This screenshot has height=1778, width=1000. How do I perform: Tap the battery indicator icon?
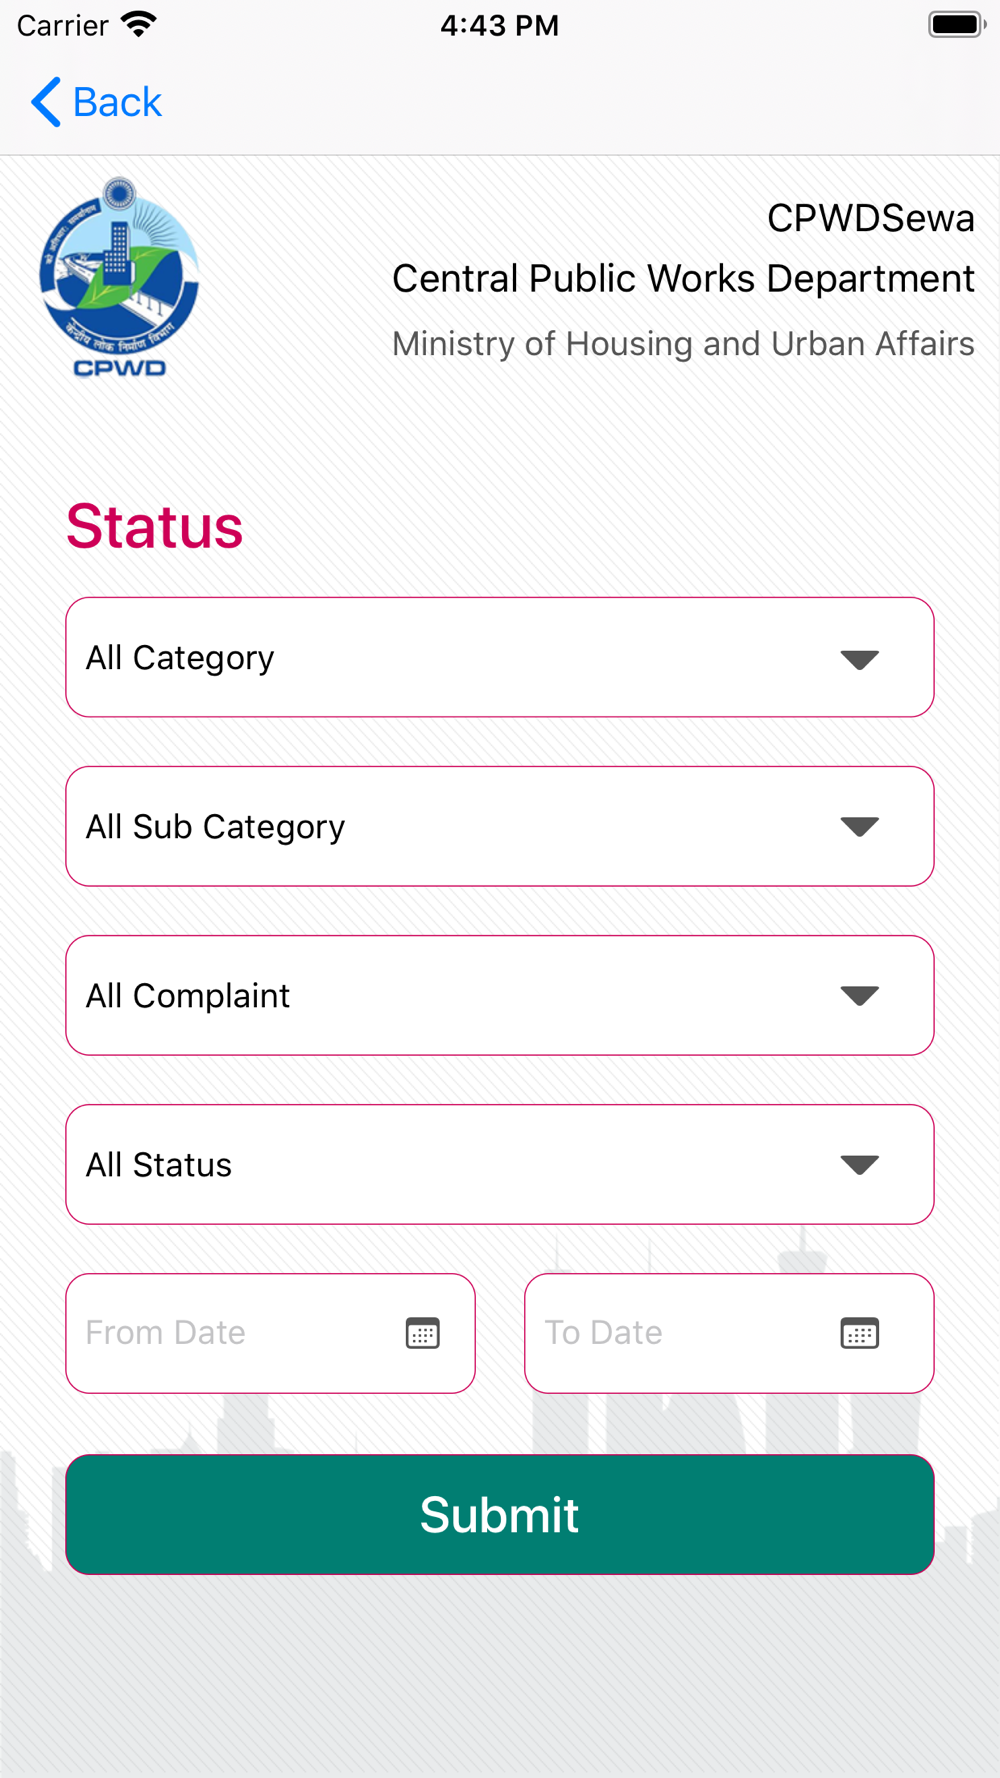(x=956, y=25)
